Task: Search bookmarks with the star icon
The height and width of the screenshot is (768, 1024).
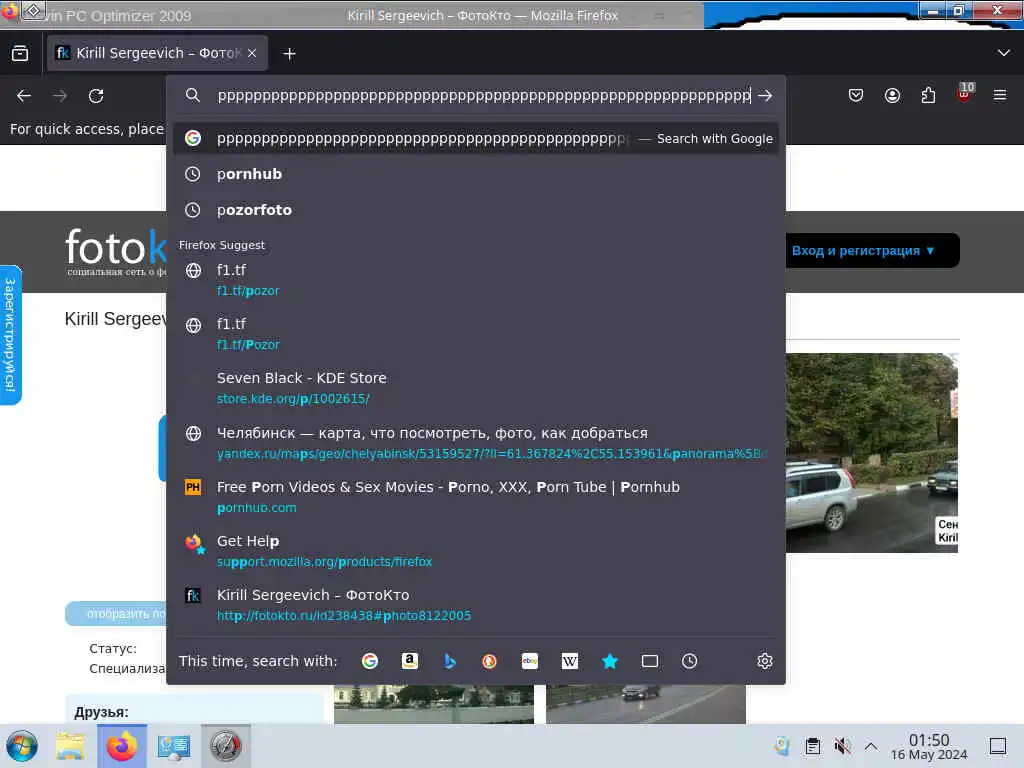Action: pos(610,661)
